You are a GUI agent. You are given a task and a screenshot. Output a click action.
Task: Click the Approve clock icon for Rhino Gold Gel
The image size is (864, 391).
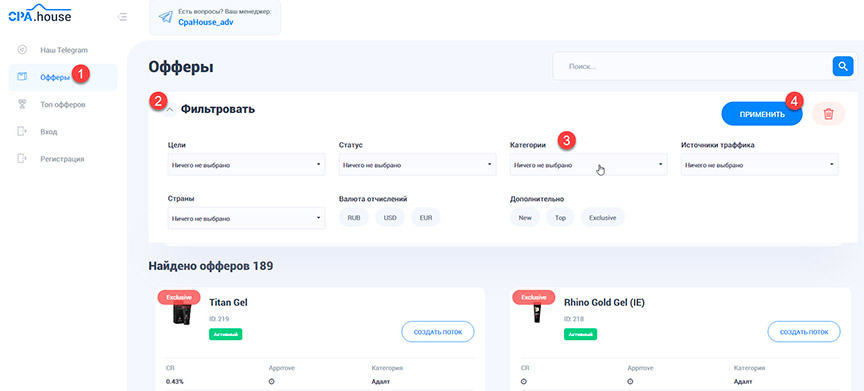click(x=630, y=381)
